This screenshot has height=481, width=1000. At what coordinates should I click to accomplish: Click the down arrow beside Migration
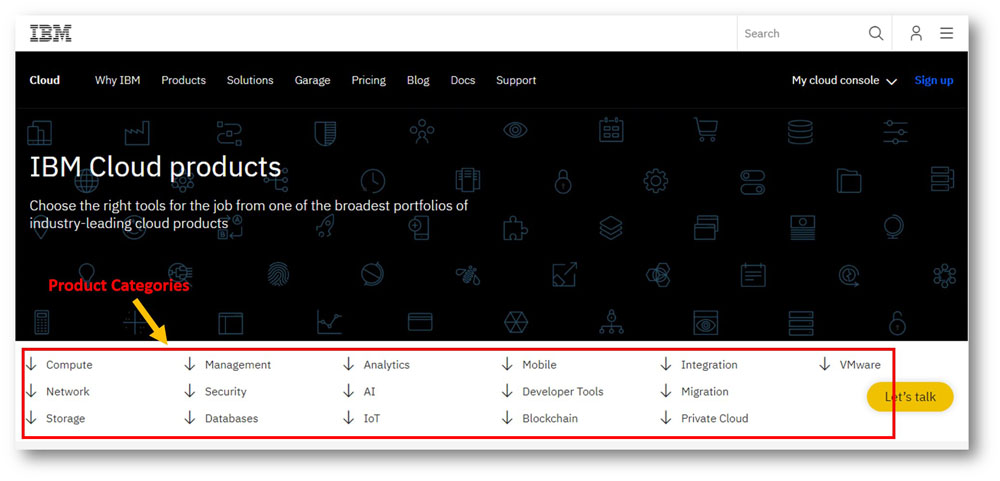tap(666, 391)
